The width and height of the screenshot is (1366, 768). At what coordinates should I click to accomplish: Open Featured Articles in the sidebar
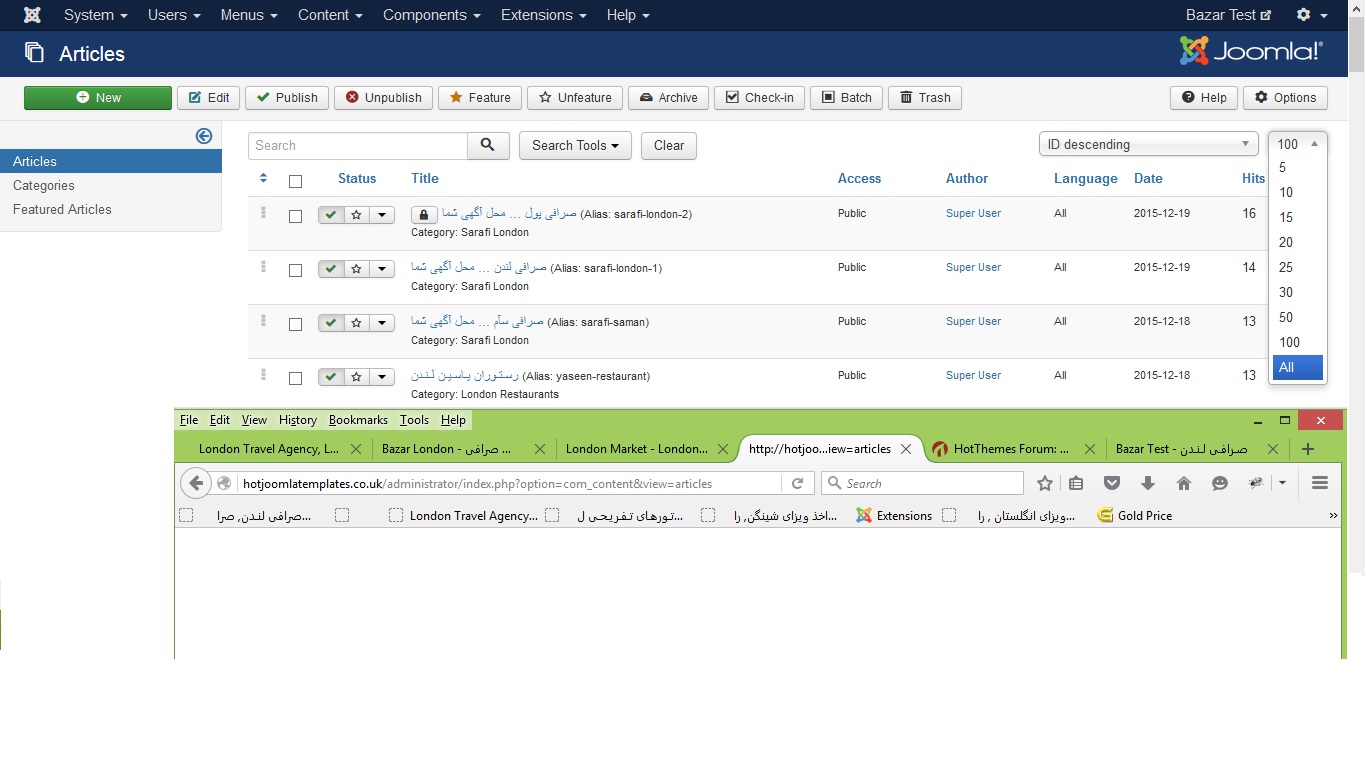62,209
